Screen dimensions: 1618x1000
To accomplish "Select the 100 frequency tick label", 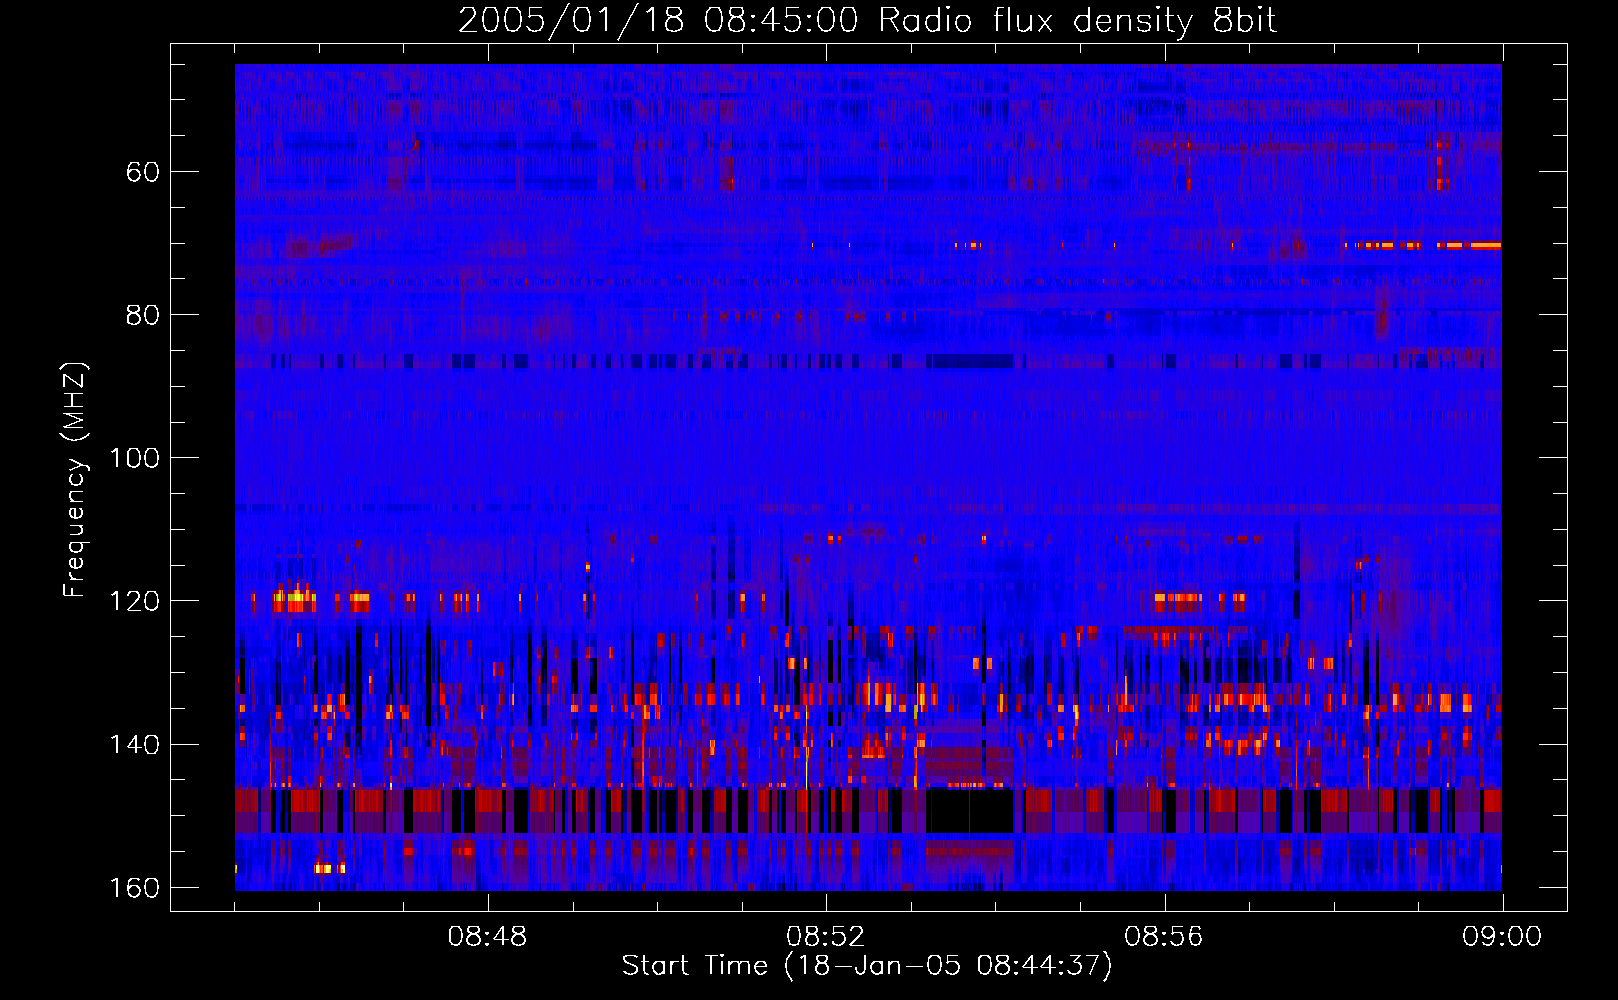I will (134, 458).
